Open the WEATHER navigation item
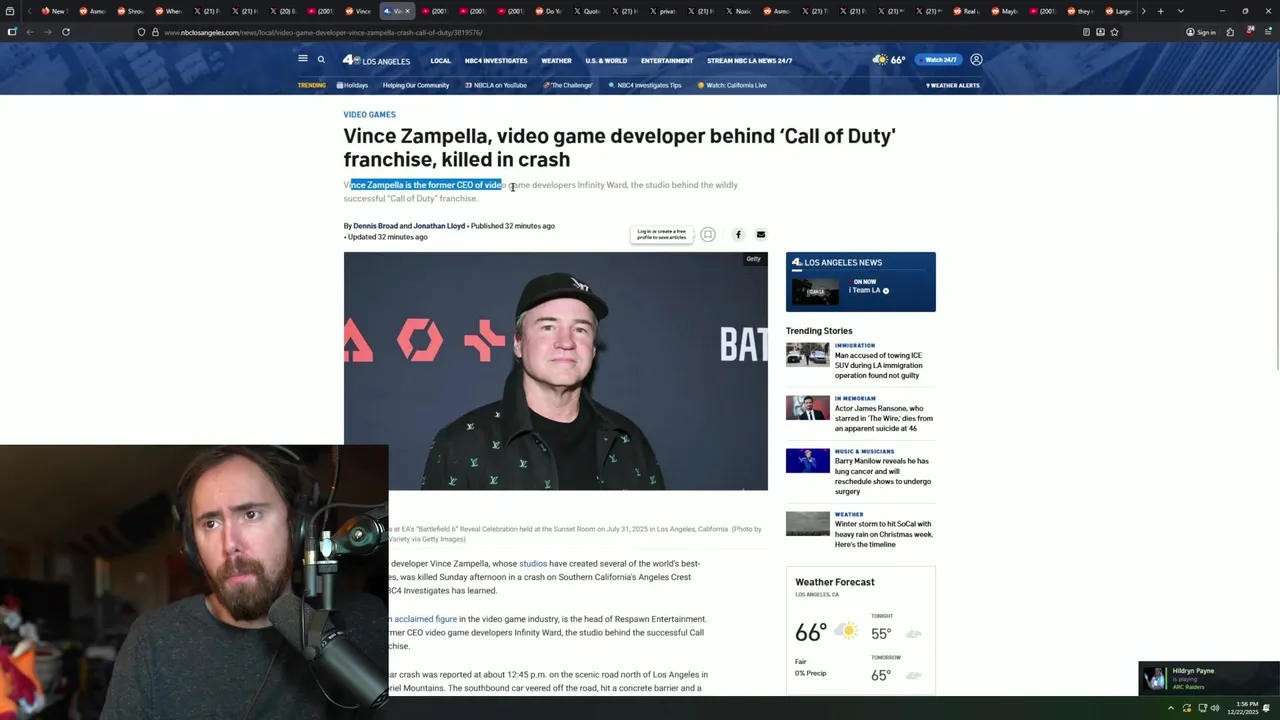The image size is (1280, 720). [x=556, y=60]
